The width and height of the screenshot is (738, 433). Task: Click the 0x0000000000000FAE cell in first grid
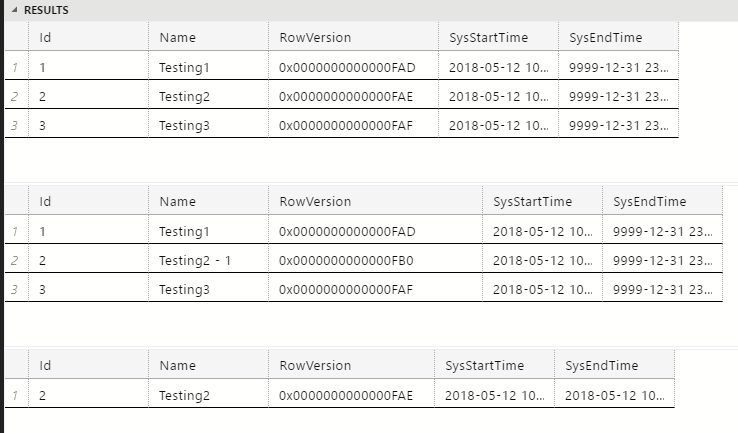point(353,96)
